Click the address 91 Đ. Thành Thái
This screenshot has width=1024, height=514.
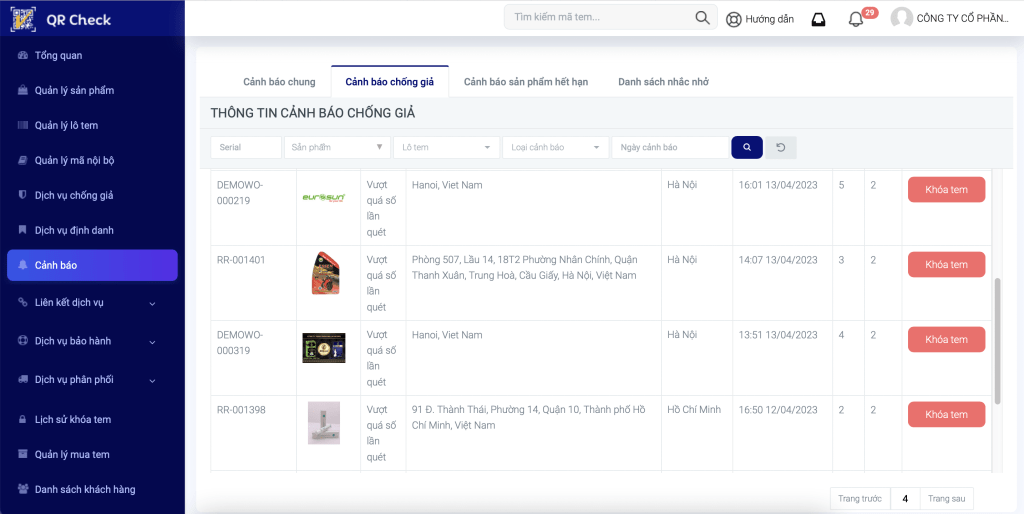click(x=528, y=418)
